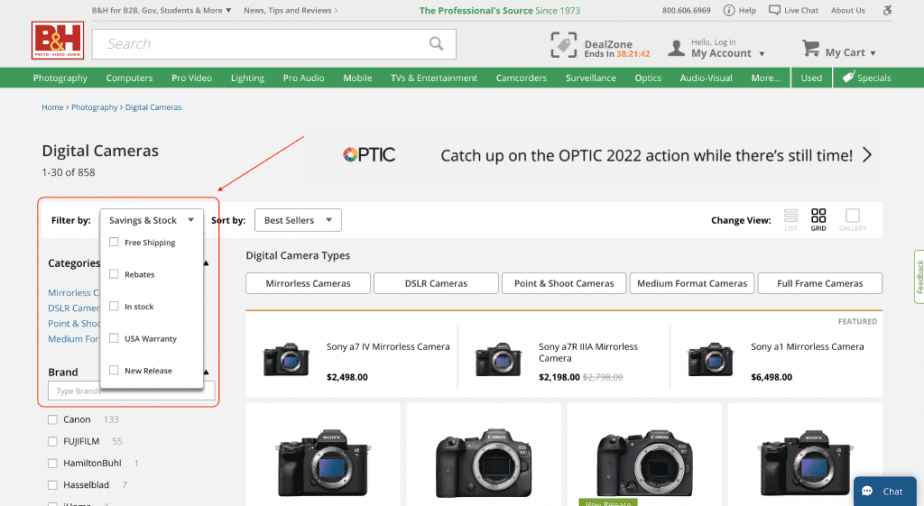This screenshot has width=924, height=506.
Task: Check the In stock filter
Action: (x=114, y=306)
